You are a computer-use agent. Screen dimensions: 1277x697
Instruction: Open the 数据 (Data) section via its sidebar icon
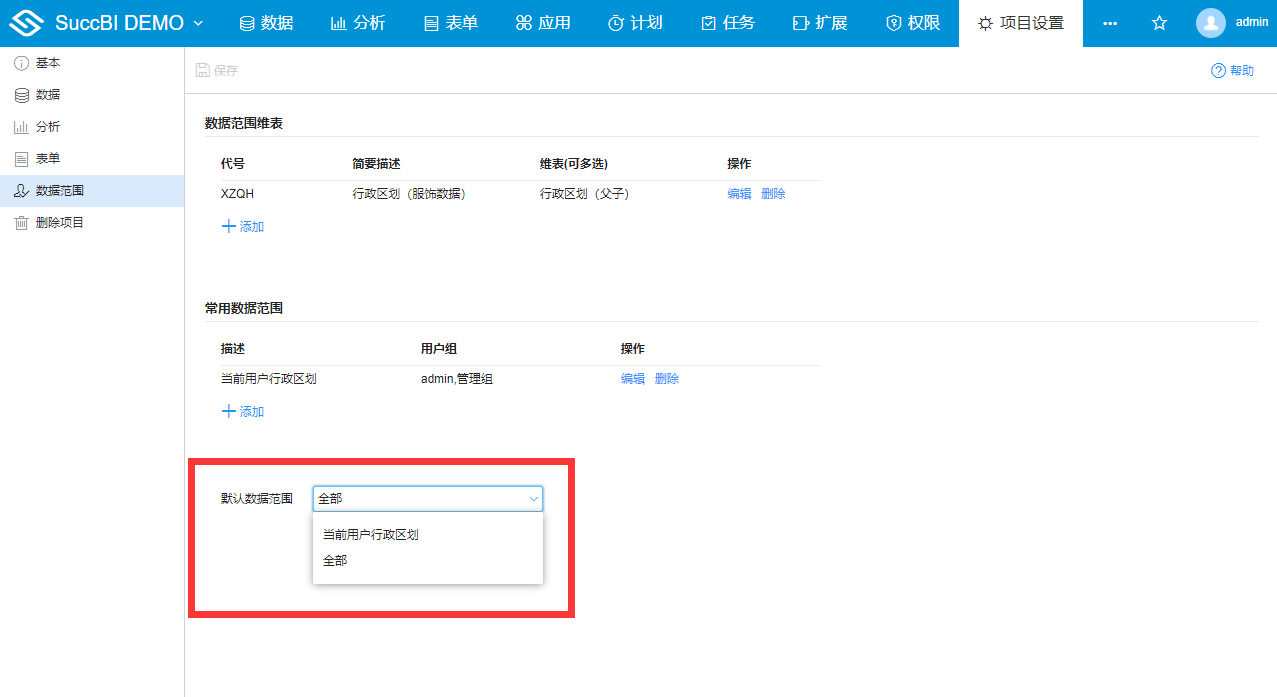pyautogui.click(x=23, y=94)
